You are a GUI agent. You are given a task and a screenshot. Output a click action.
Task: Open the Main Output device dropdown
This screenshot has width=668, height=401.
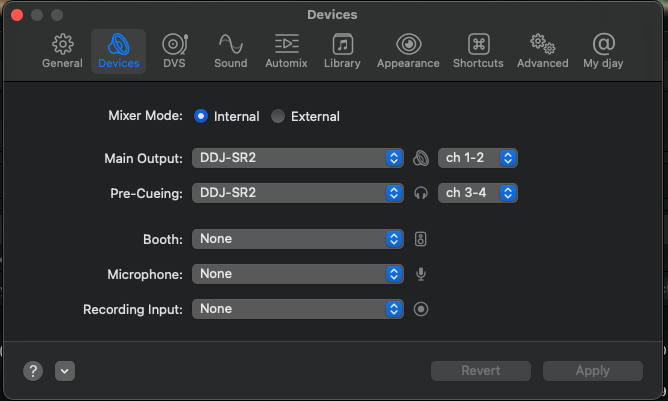coord(297,158)
